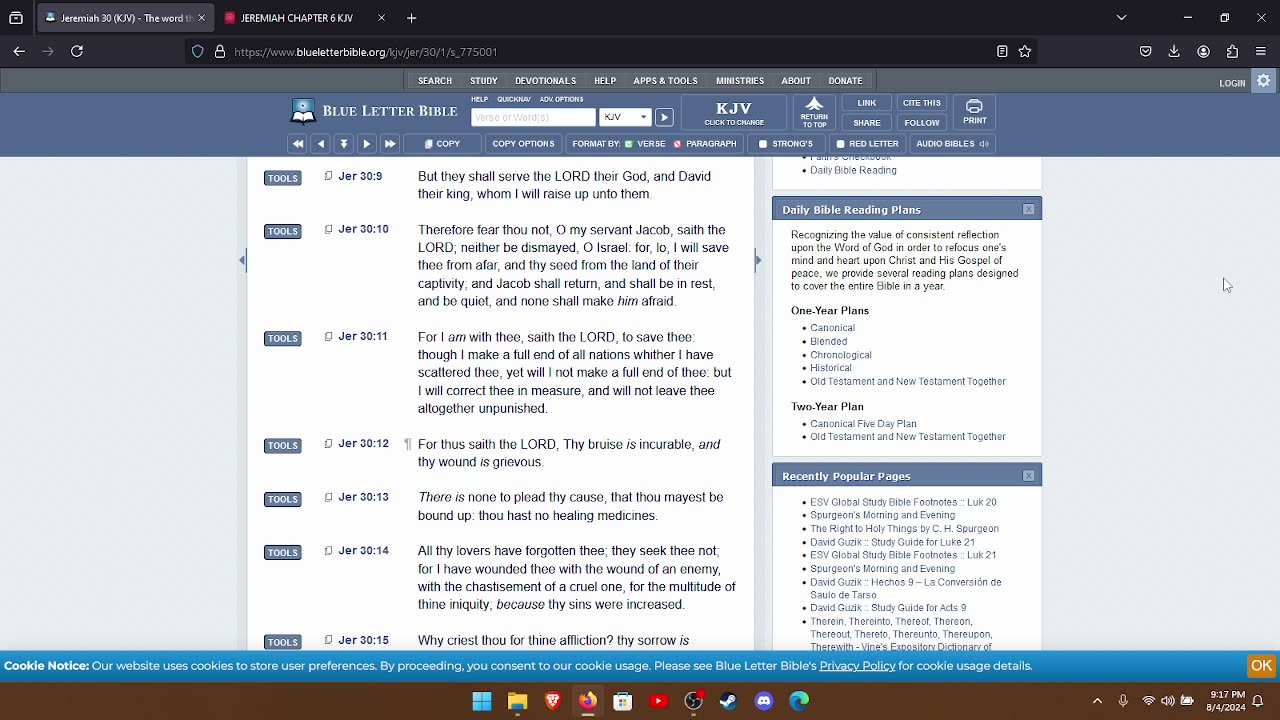Viewport: 1280px width, 720px height.
Task: Toggle Verse format checkbox
Action: pyautogui.click(x=629, y=144)
